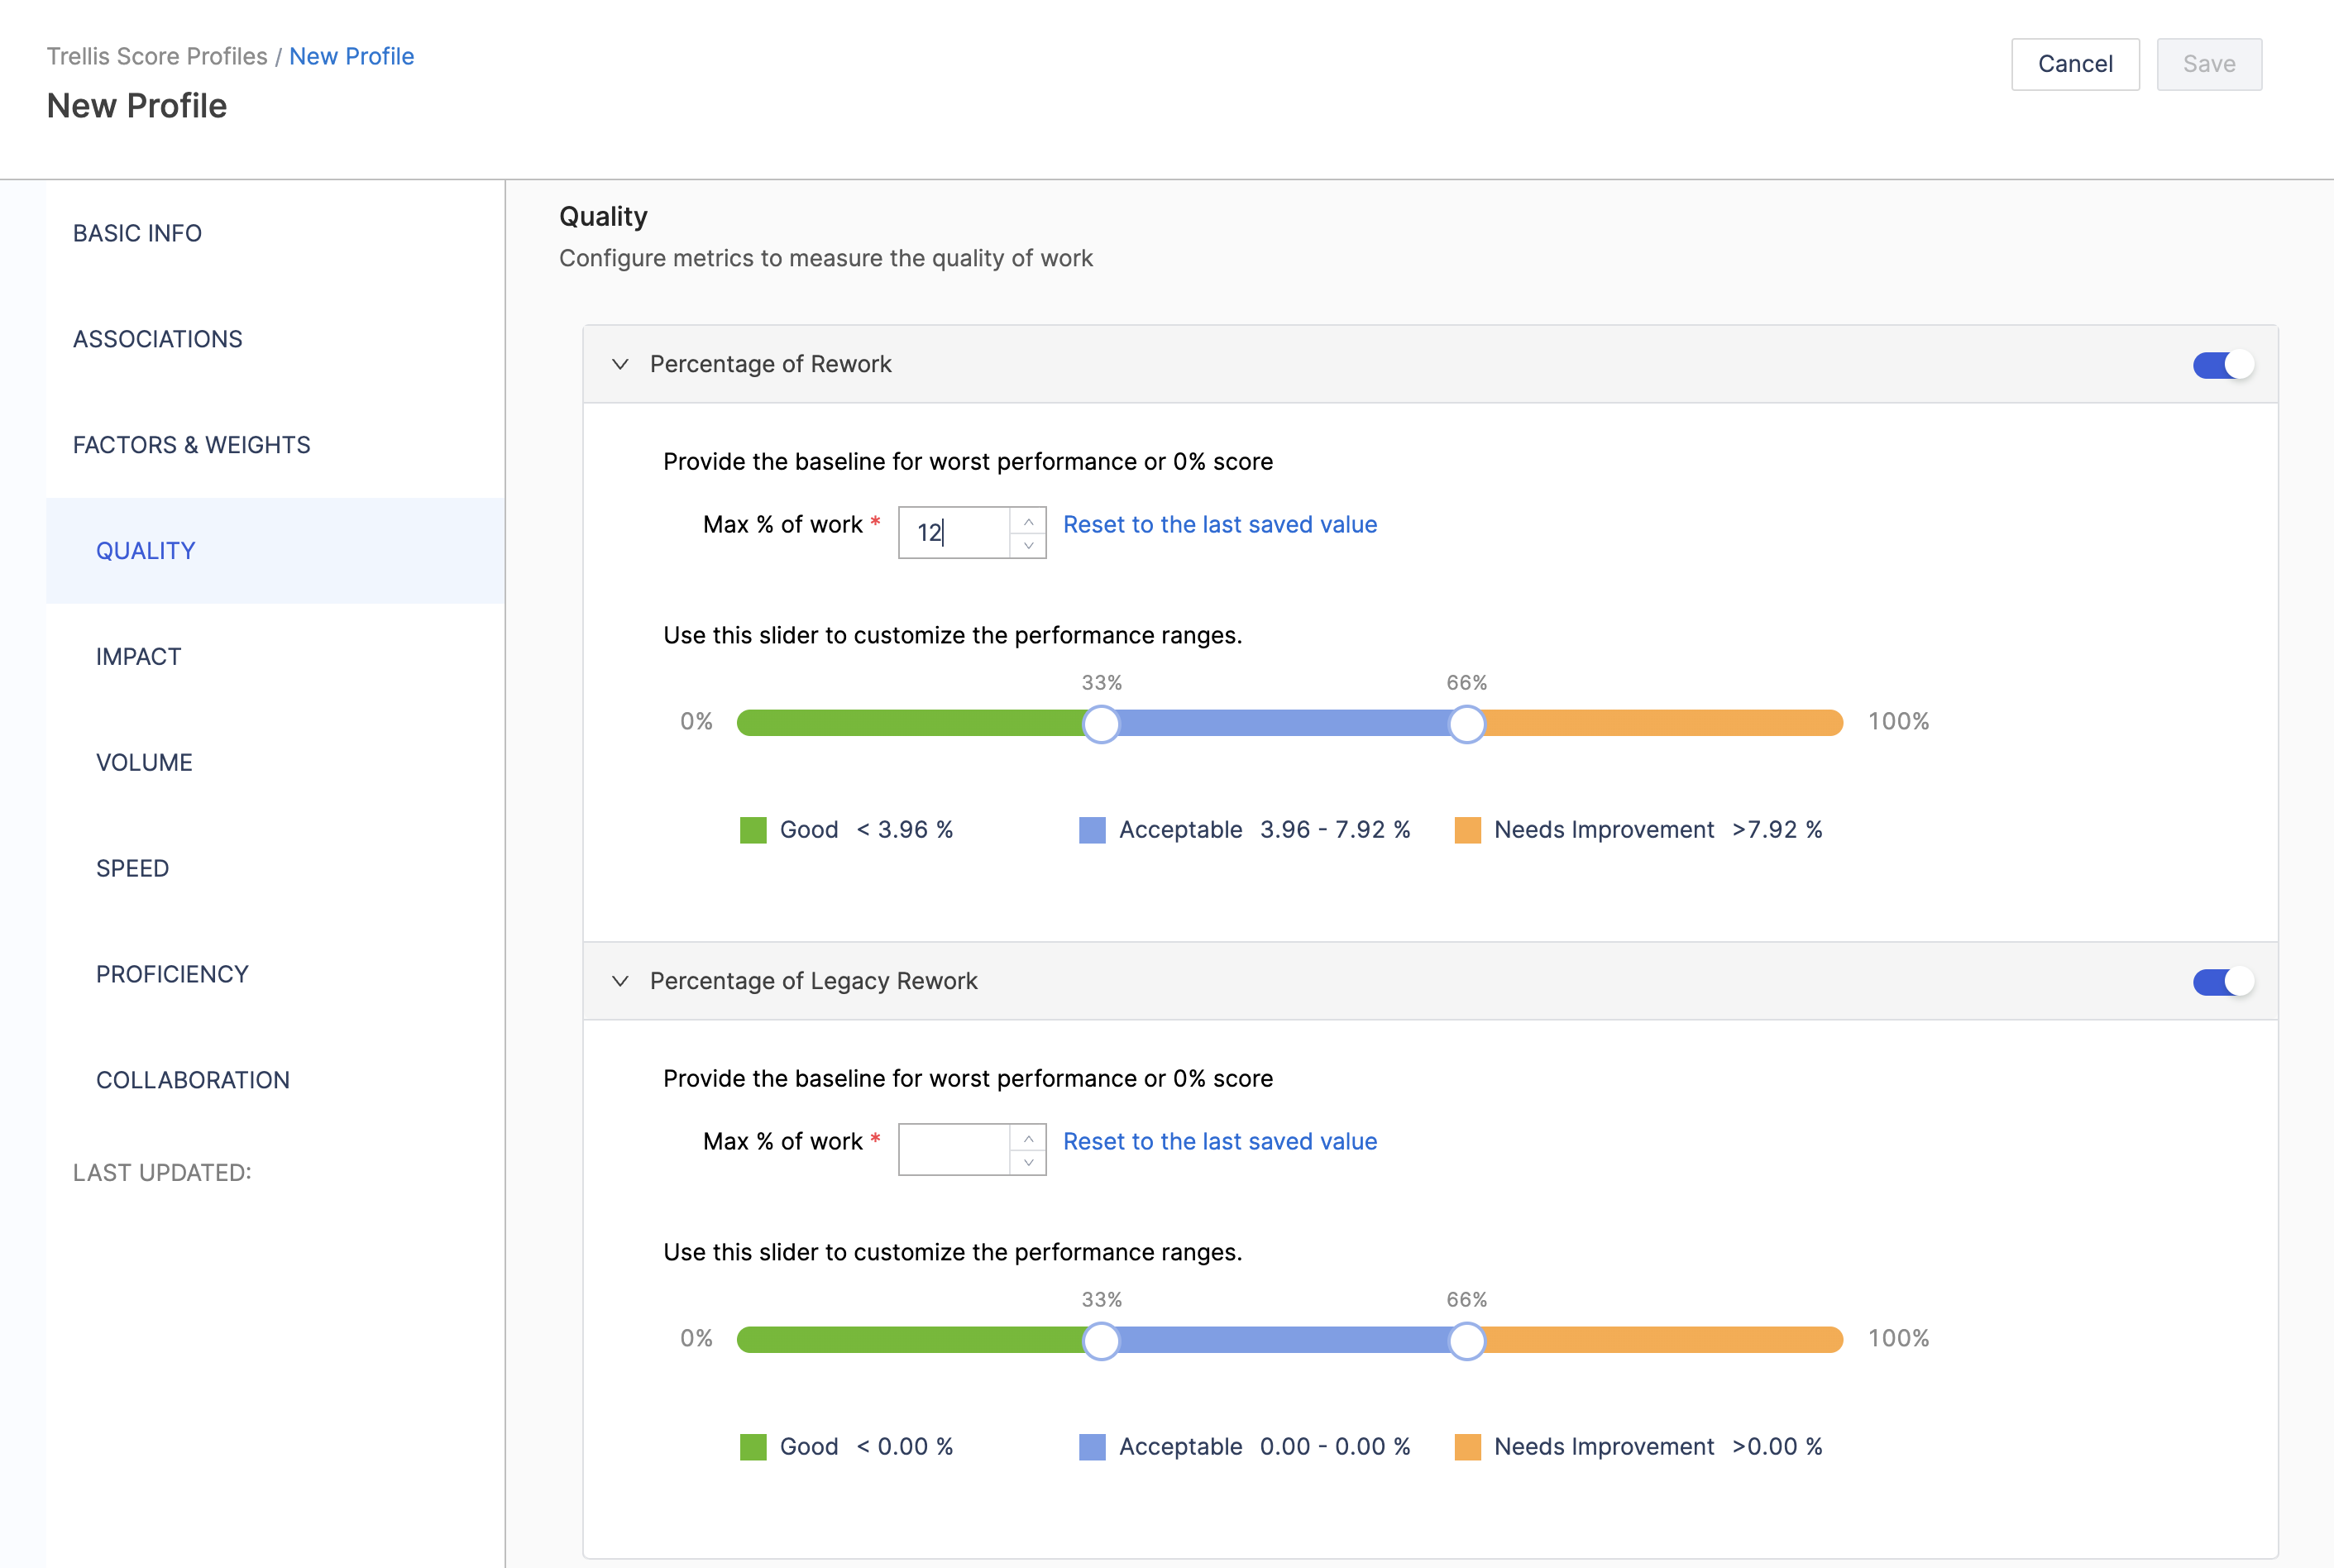Click the 33% slider handle for Rework
This screenshot has width=2334, height=1568.
pos(1101,723)
